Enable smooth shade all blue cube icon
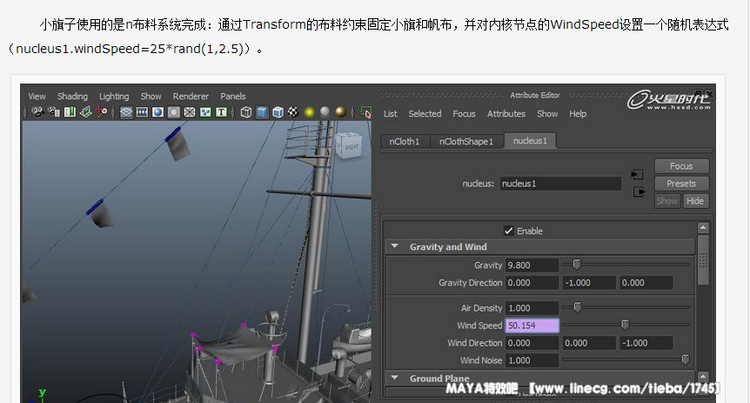The height and width of the screenshot is (403, 750). [262, 112]
